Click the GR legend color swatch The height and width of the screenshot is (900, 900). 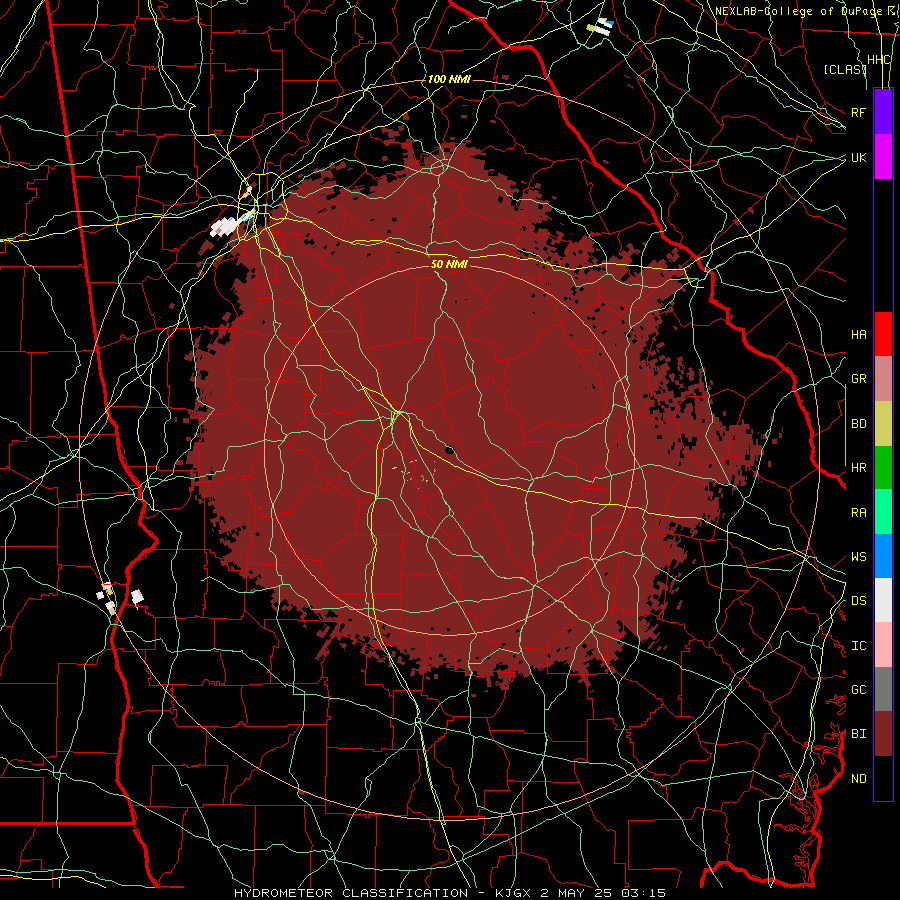883,378
